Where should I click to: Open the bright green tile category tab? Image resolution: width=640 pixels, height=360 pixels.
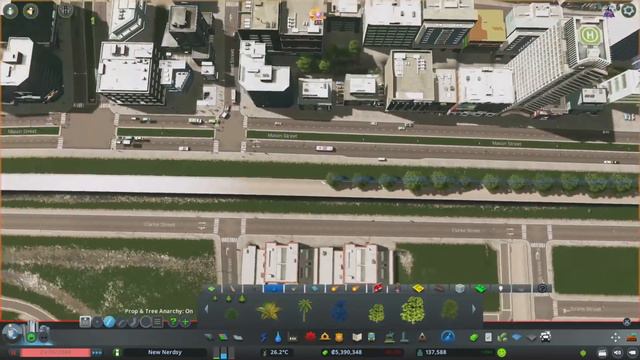[481, 289]
